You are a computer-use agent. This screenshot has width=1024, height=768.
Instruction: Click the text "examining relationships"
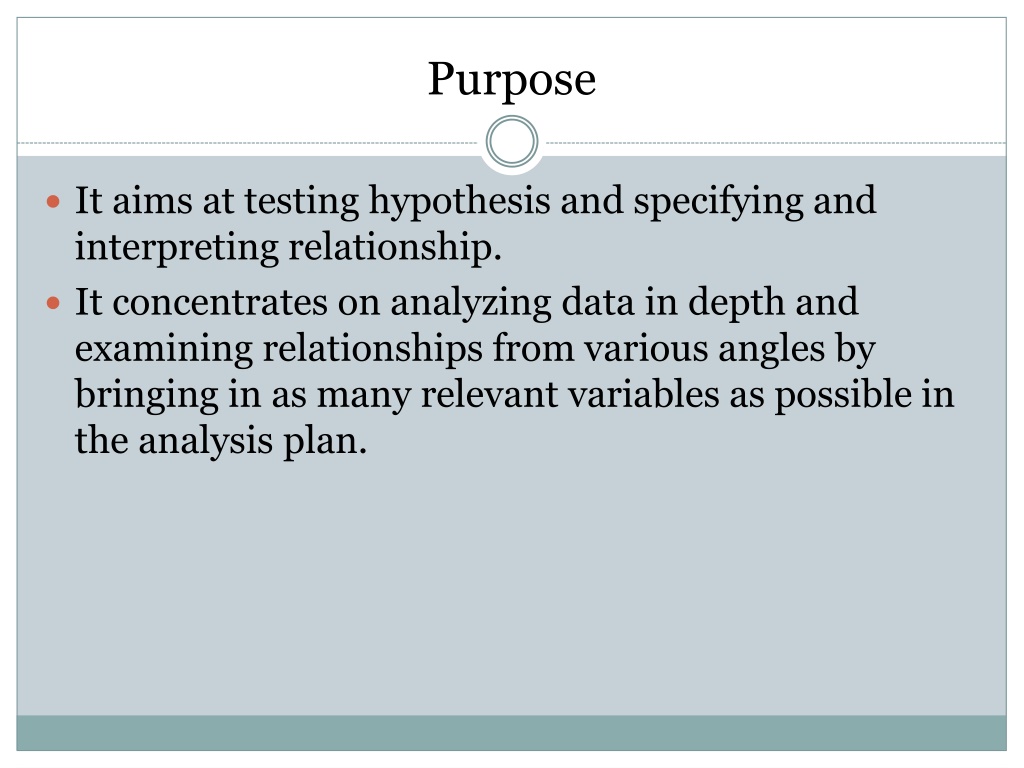(x=264, y=349)
